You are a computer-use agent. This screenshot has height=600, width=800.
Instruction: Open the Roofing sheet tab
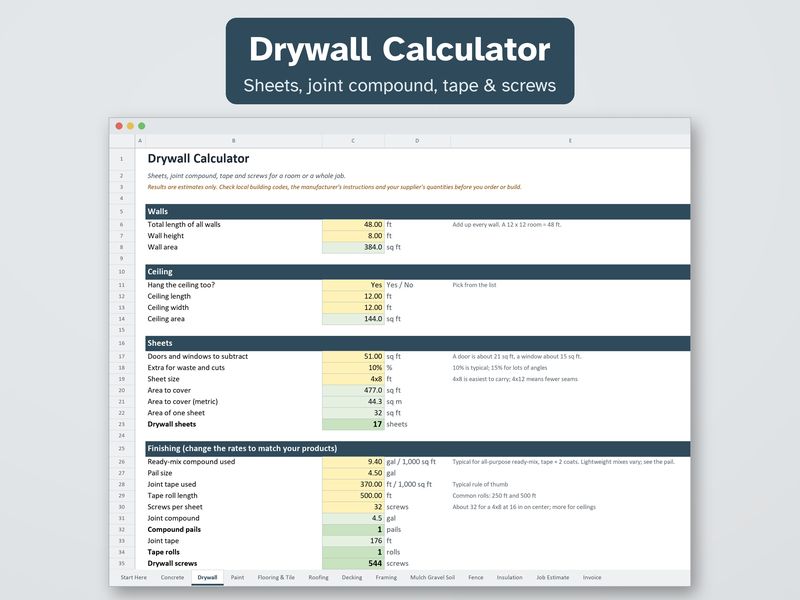click(x=318, y=578)
